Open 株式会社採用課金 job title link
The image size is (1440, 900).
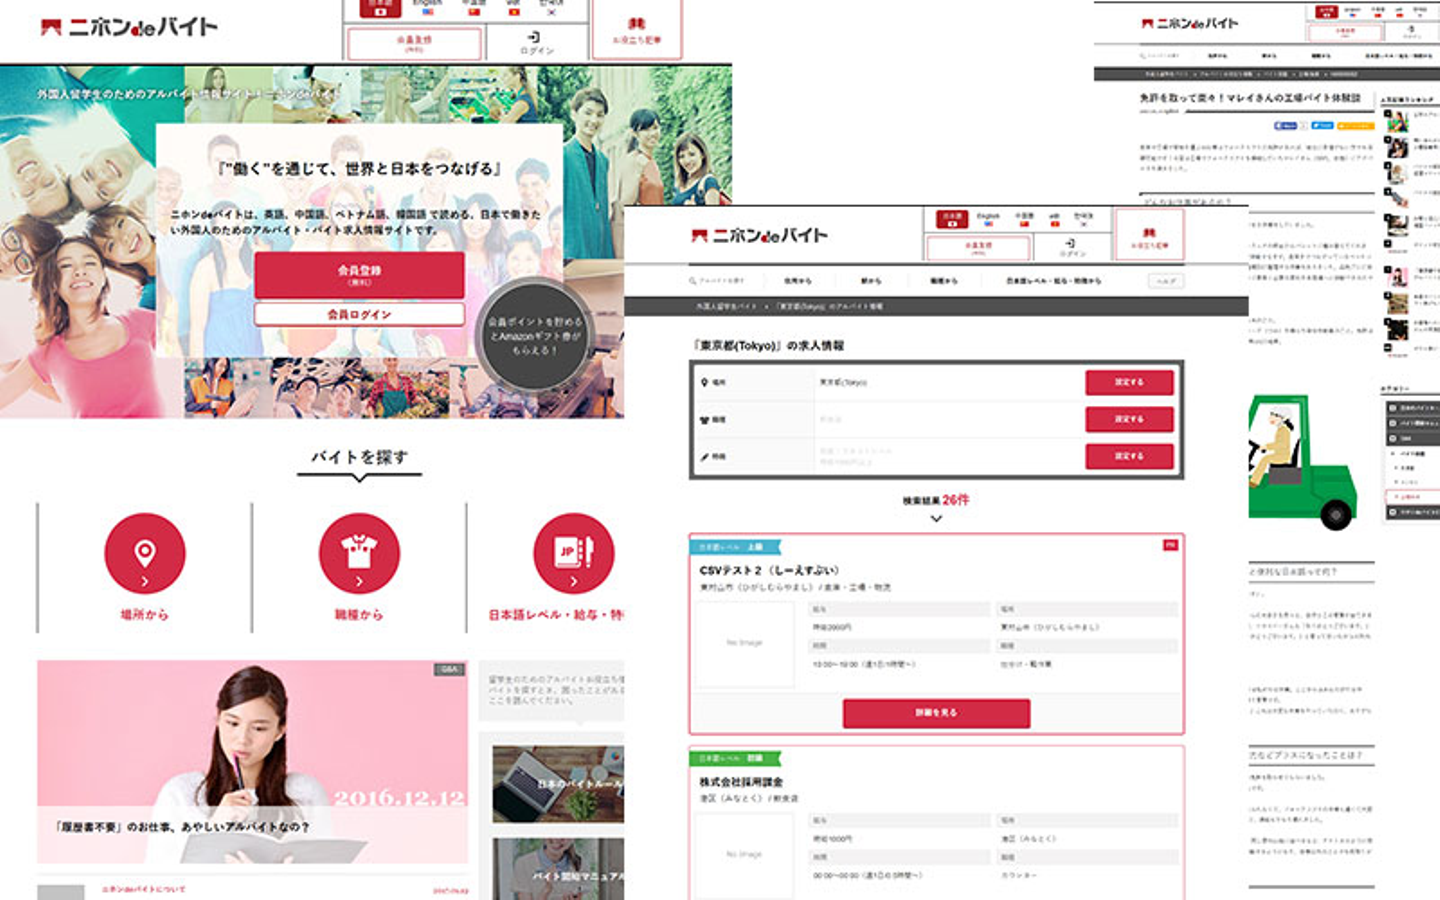pyautogui.click(x=741, y=782)
